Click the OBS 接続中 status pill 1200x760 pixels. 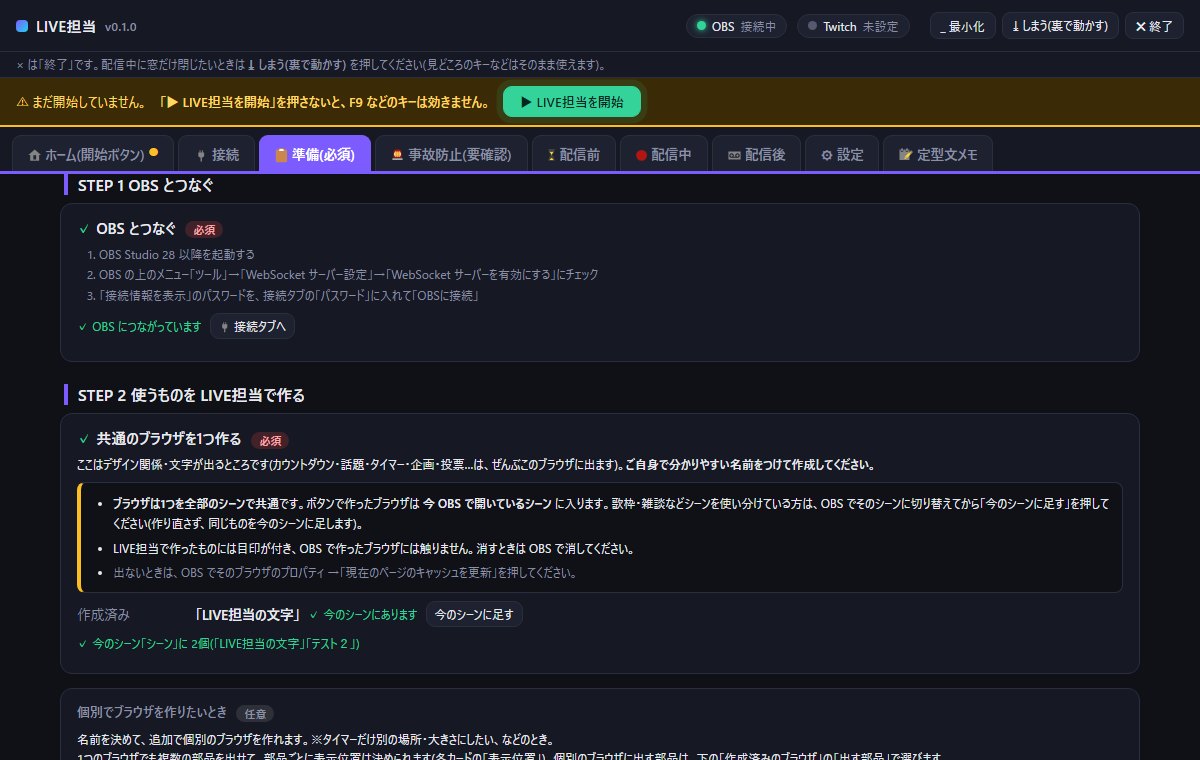(736, 26)
